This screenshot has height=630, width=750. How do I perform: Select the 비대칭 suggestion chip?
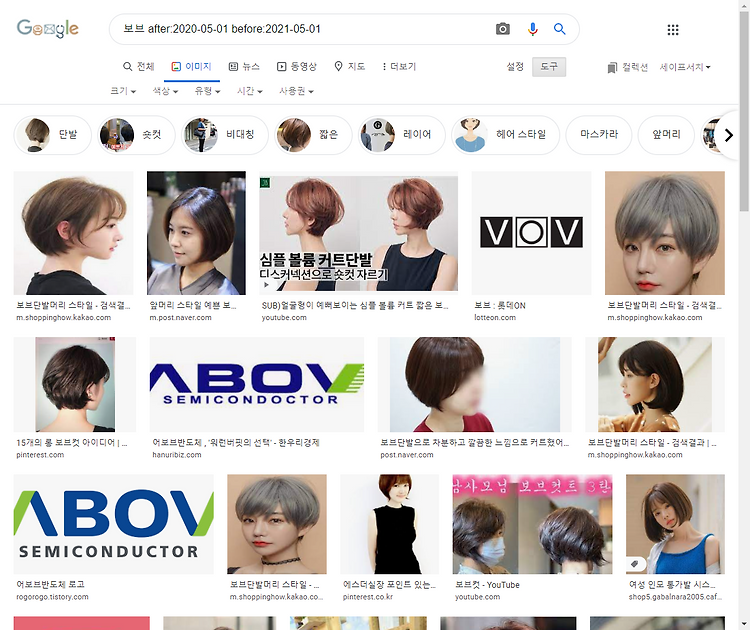click(225, 135)
